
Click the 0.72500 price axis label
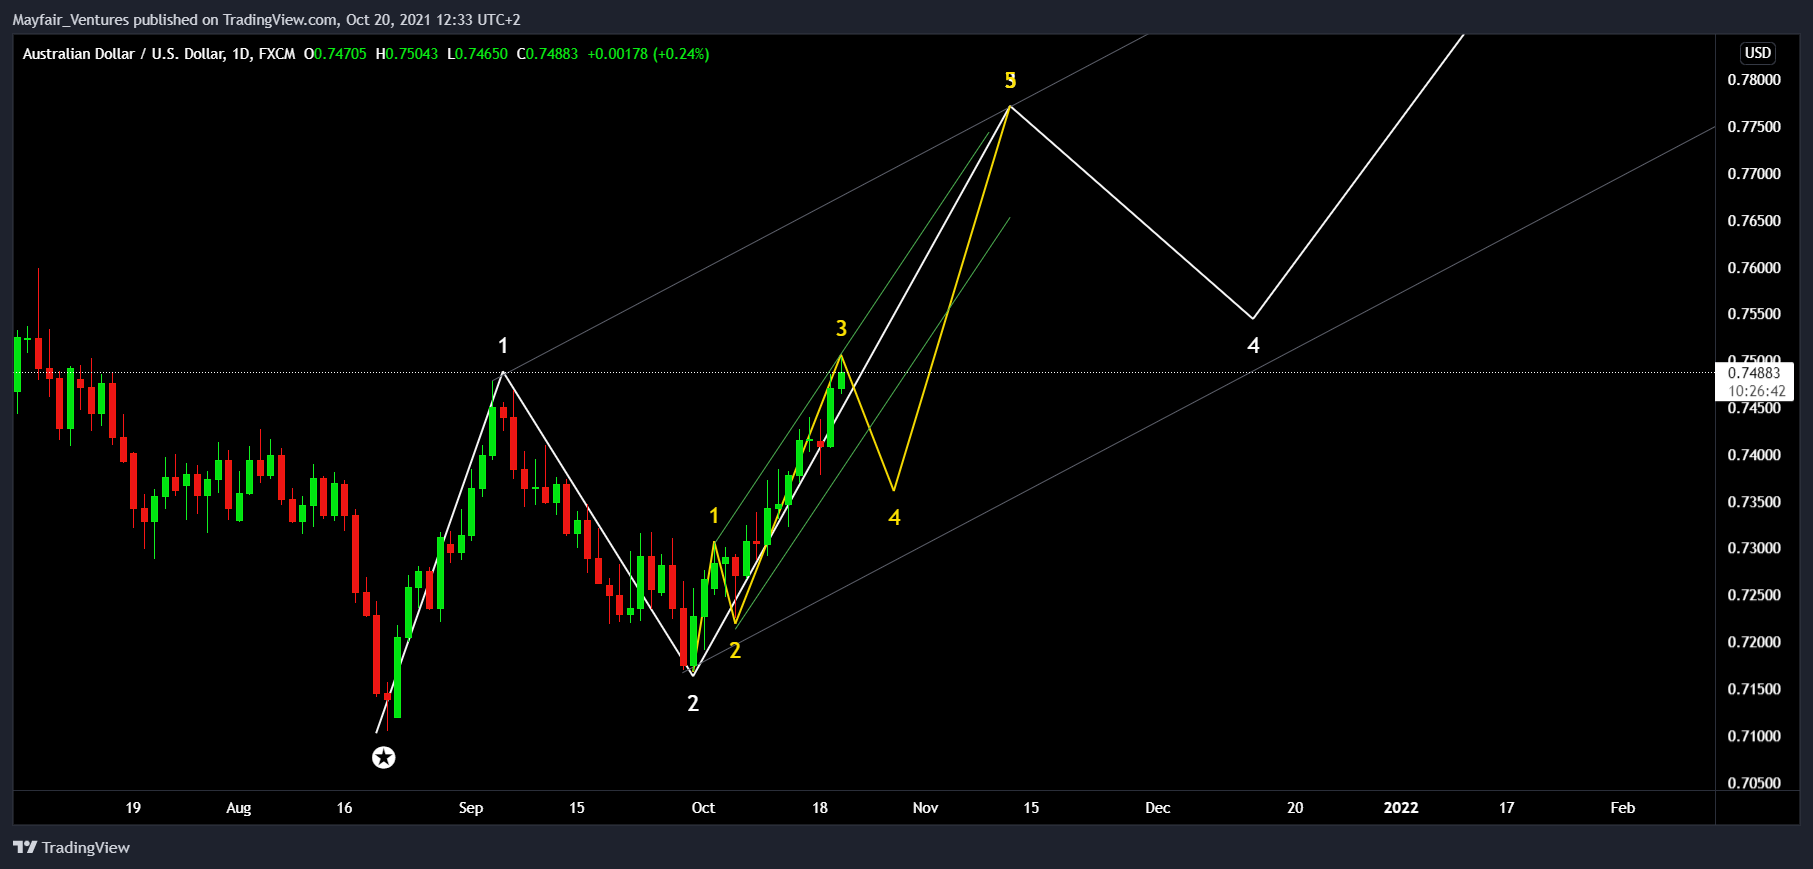1754,595
